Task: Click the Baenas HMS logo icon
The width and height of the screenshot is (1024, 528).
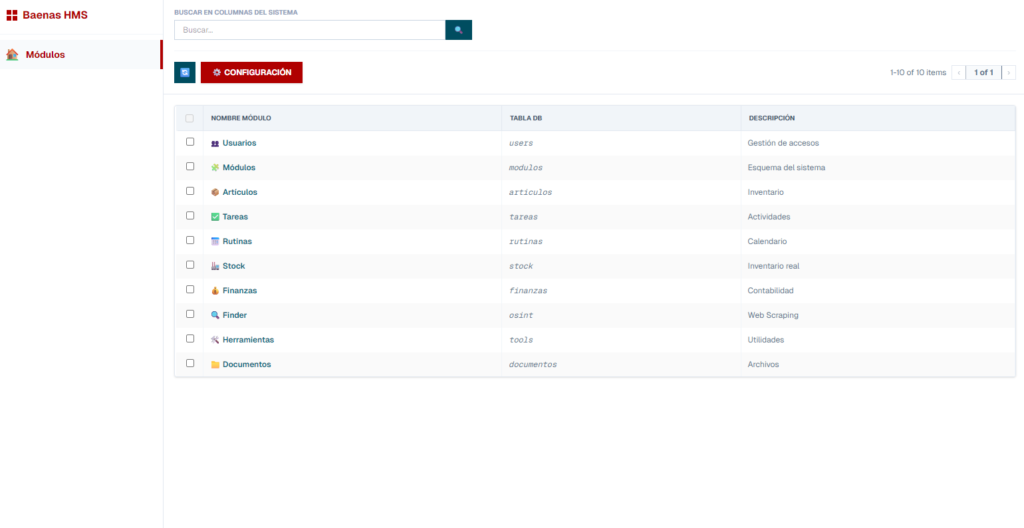Action: [12, 15]
